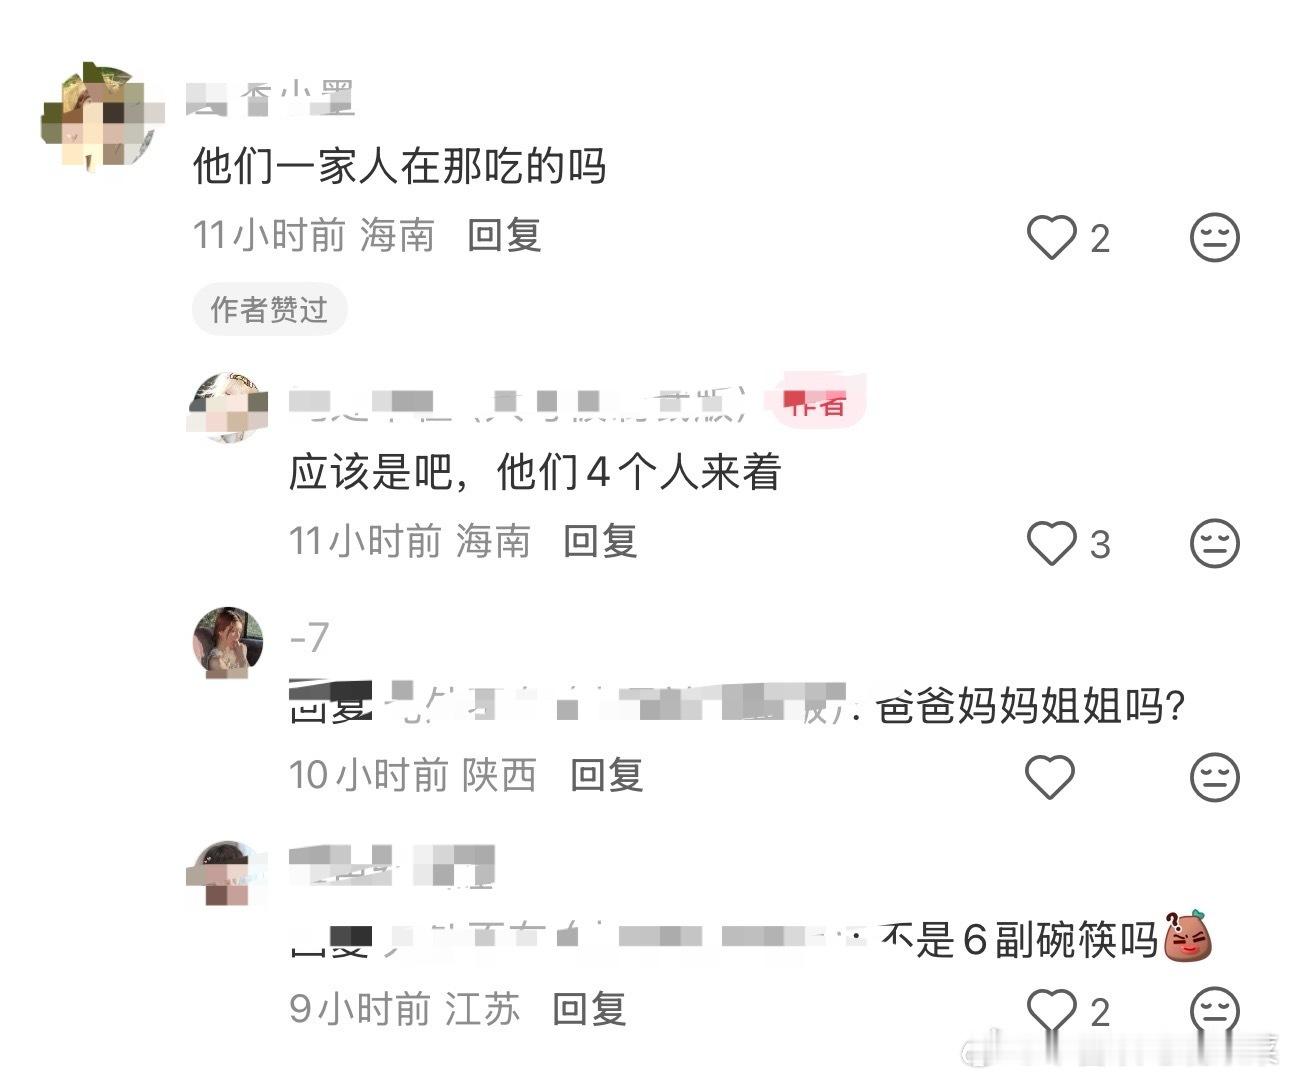
Task: Dislike the Jiangsu comment about chopsticks
Action: pyautogui.click(x=1215, y=1011)
